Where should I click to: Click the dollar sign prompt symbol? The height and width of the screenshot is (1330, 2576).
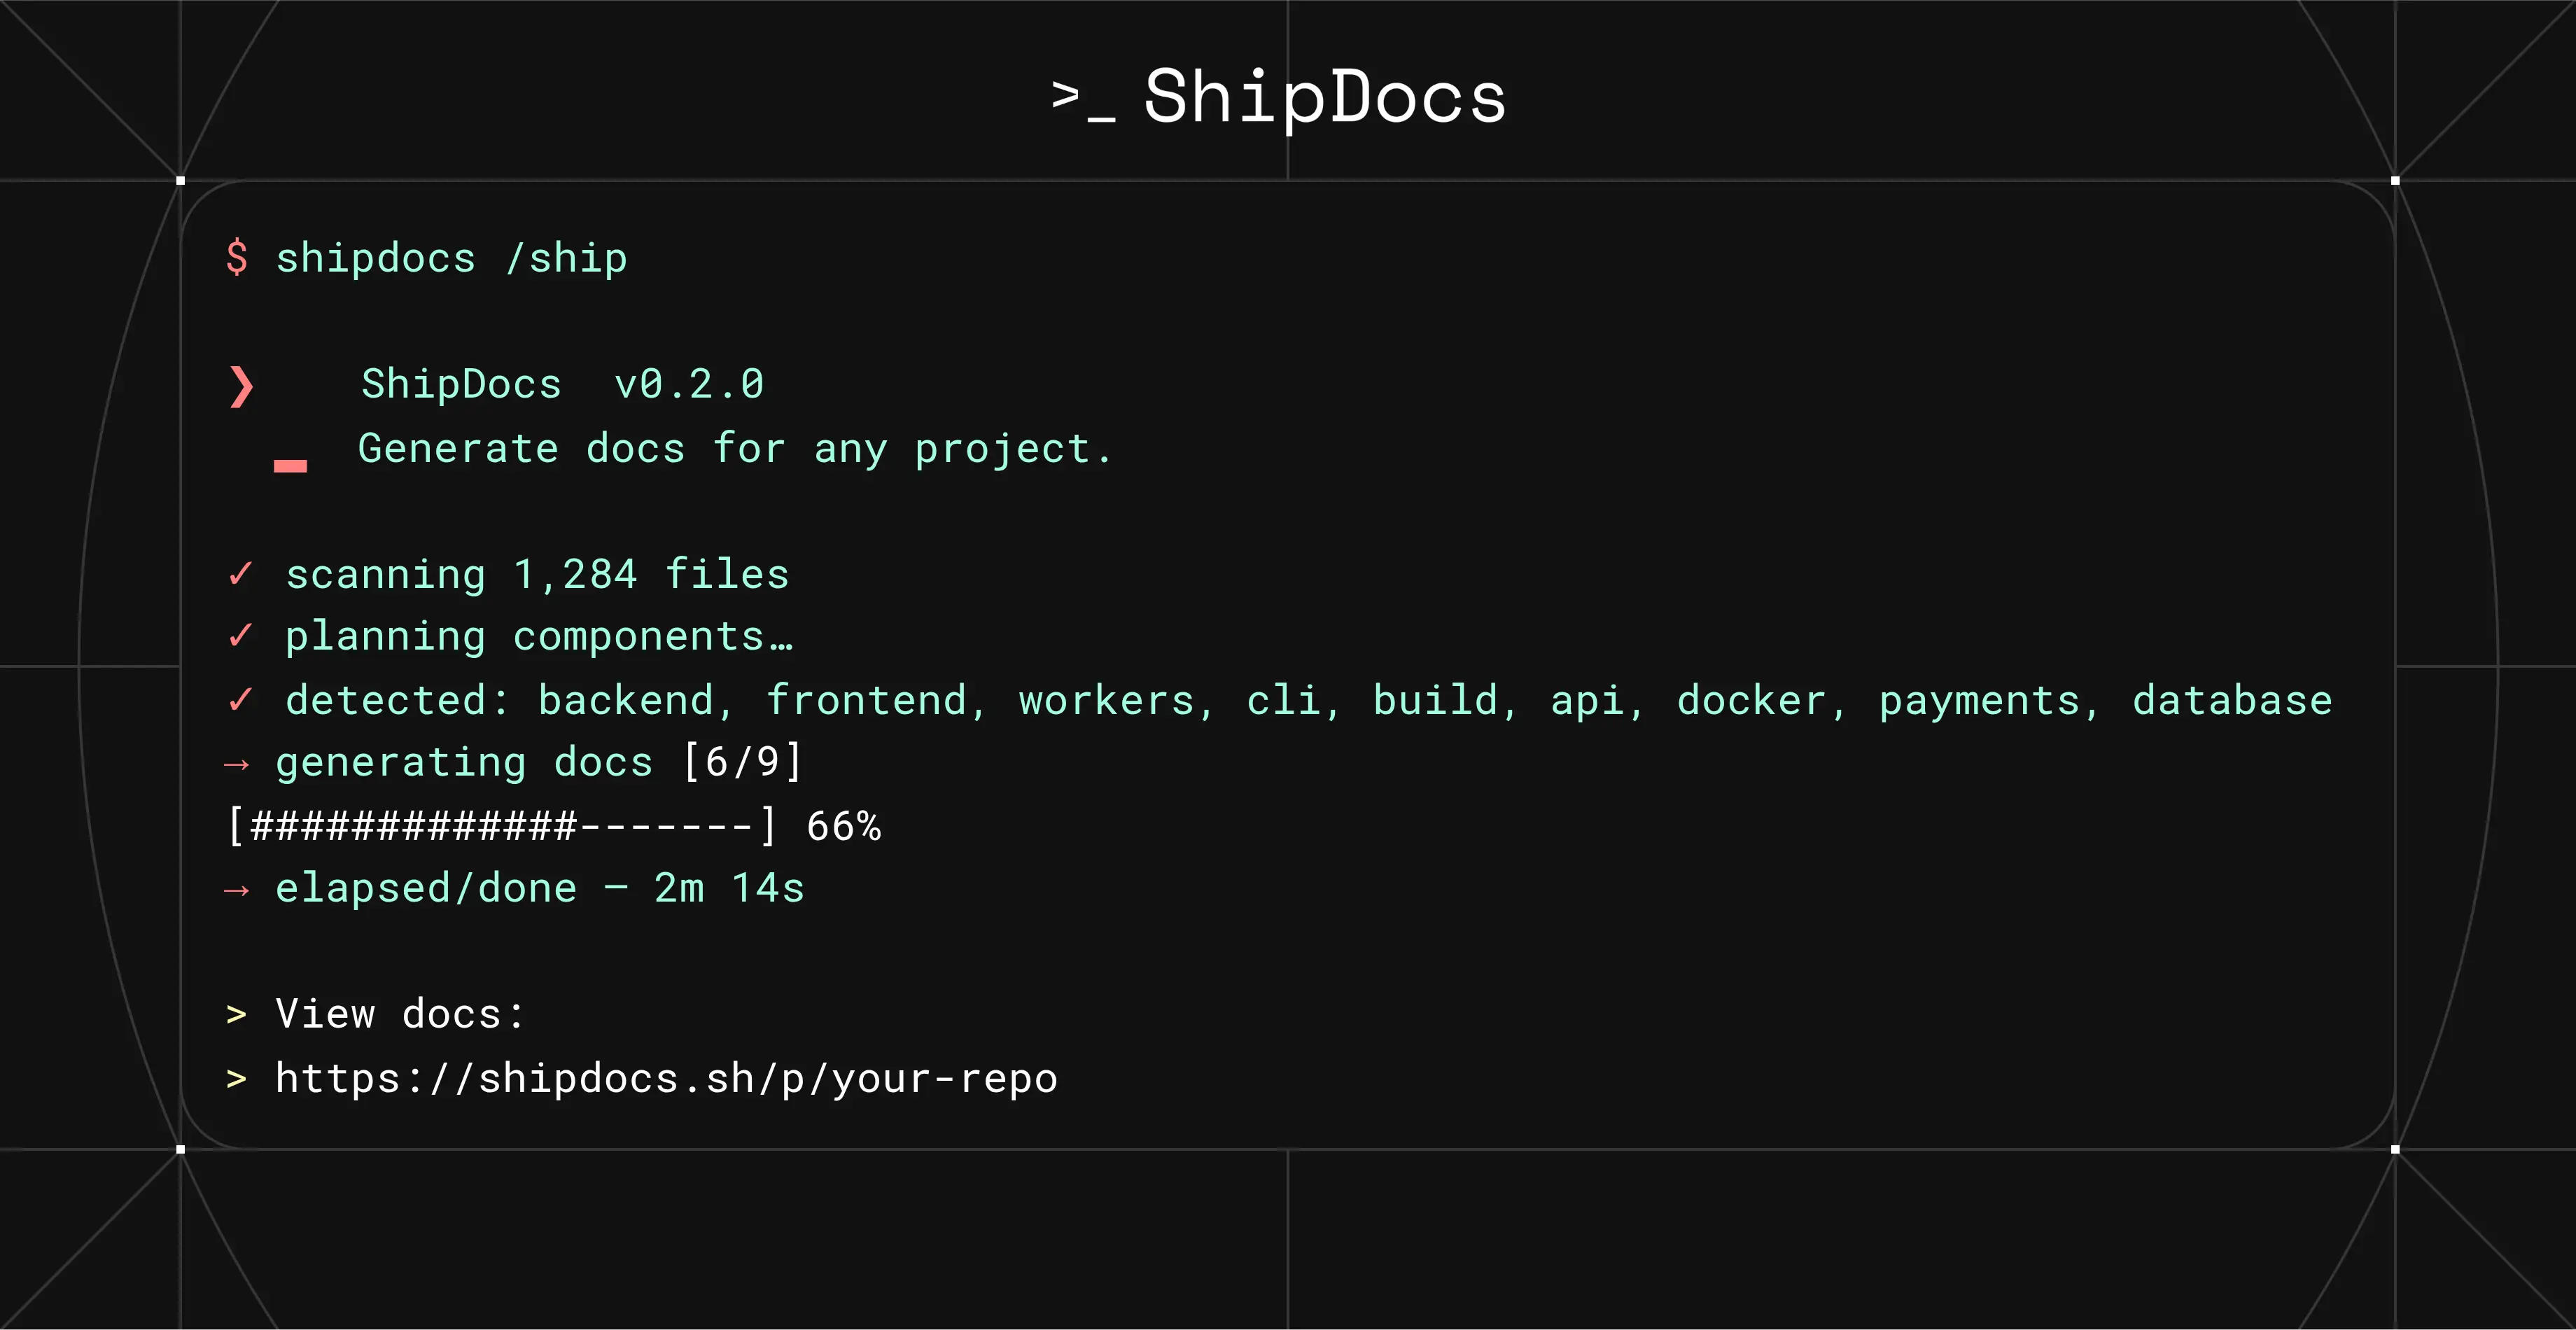point(237,258)
